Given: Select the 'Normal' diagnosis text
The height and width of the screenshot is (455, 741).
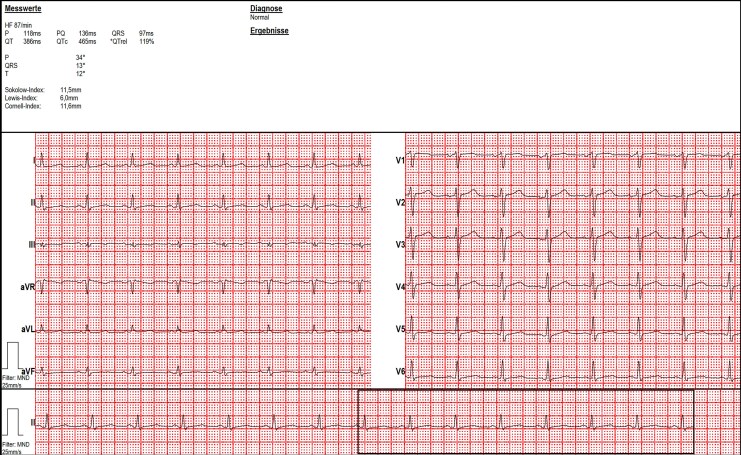Looking at the screenshot, I should pyautogui.click(x=259, y=17).
